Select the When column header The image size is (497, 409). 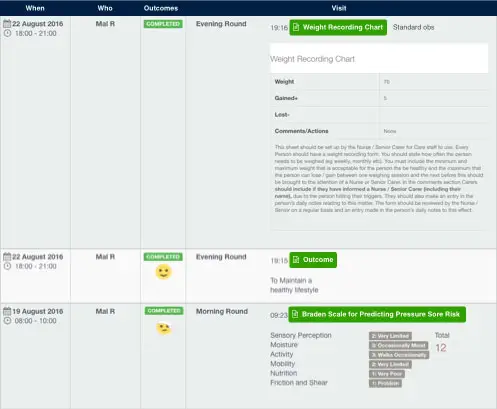(x=35, y=8)
